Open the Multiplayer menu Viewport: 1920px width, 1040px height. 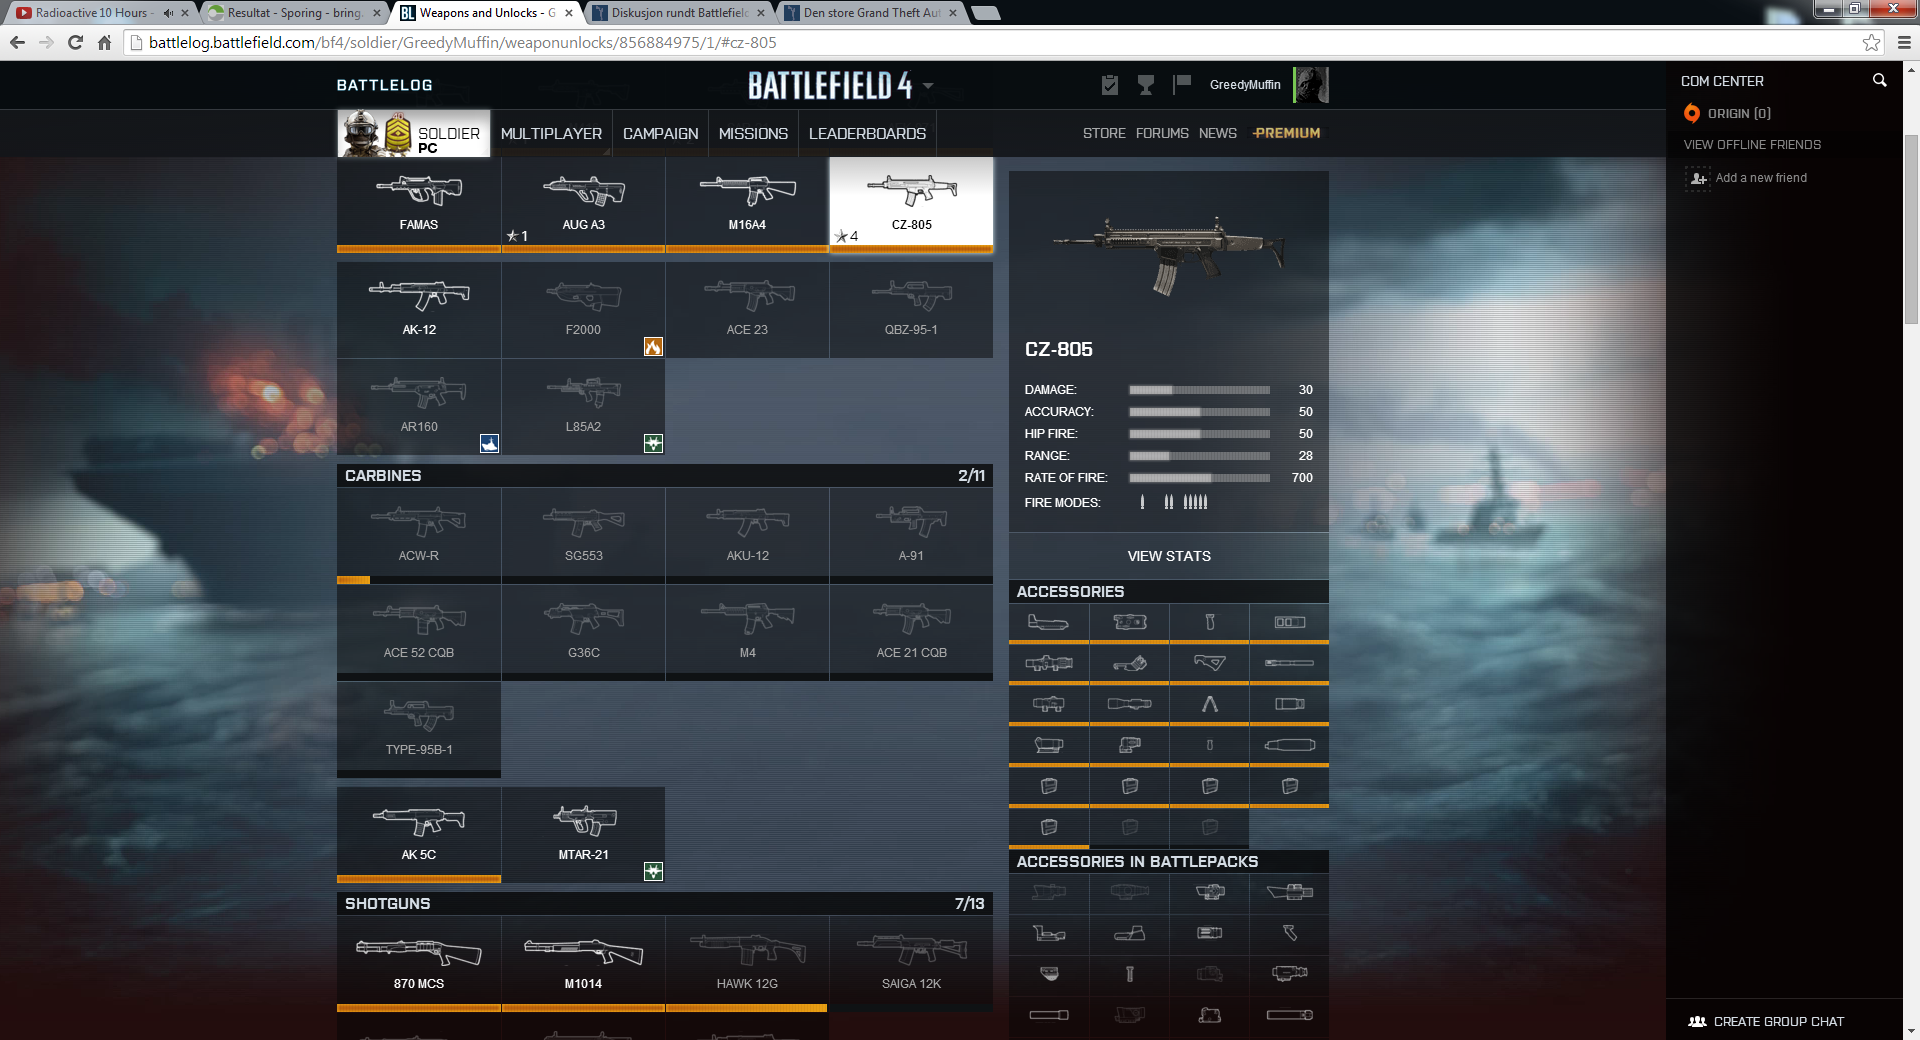[x=551, y=133]
